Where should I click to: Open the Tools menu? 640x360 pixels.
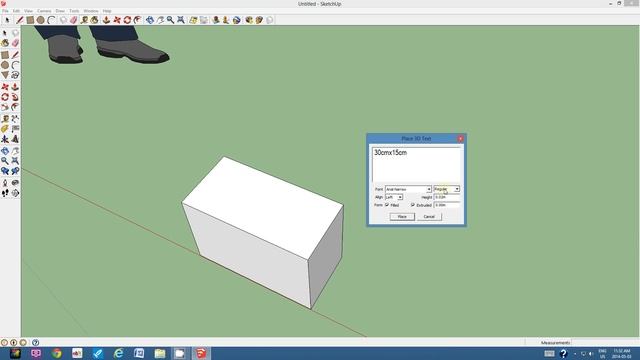point(74,11)
